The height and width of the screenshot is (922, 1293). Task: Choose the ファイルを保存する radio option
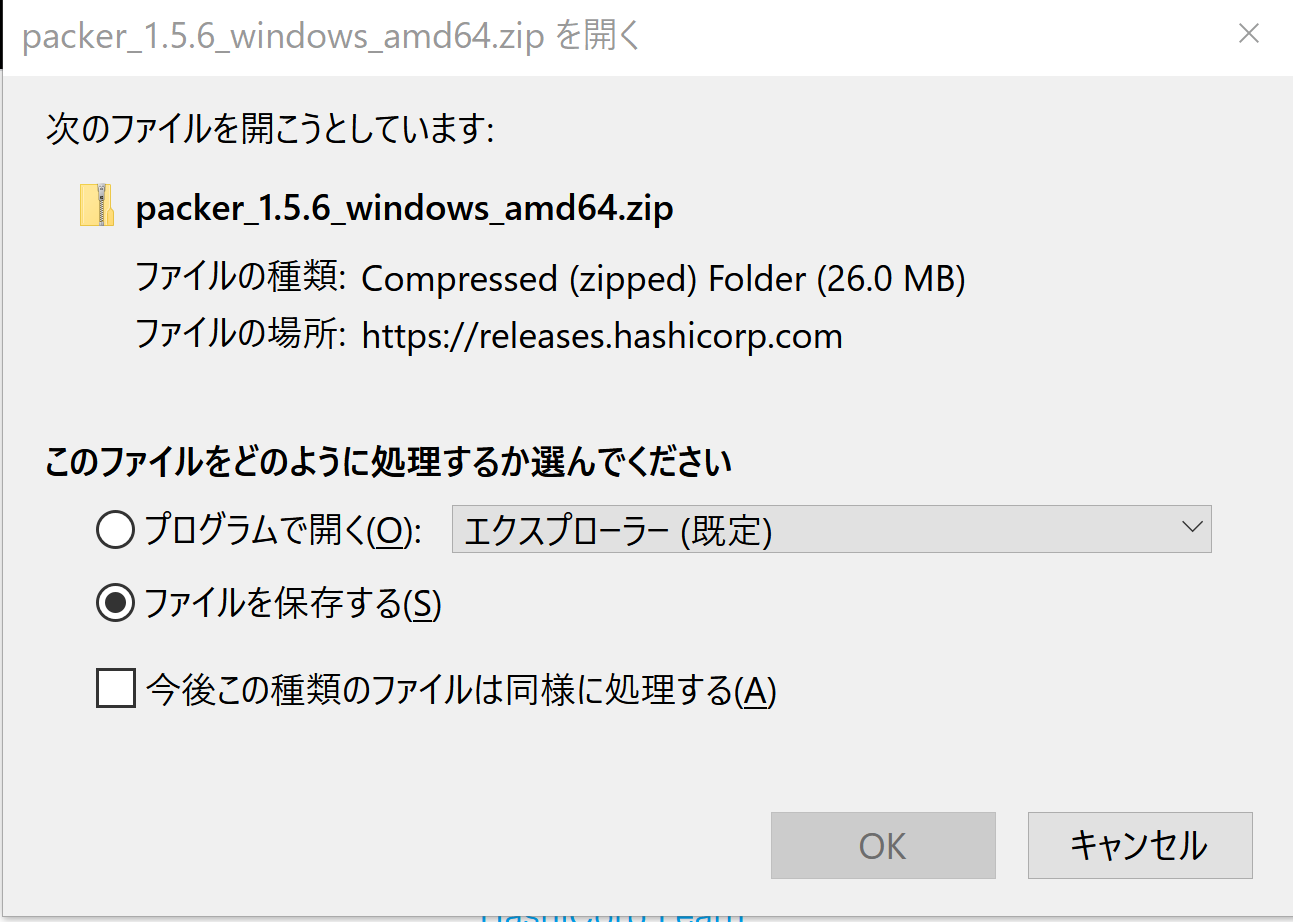point(115,602)
